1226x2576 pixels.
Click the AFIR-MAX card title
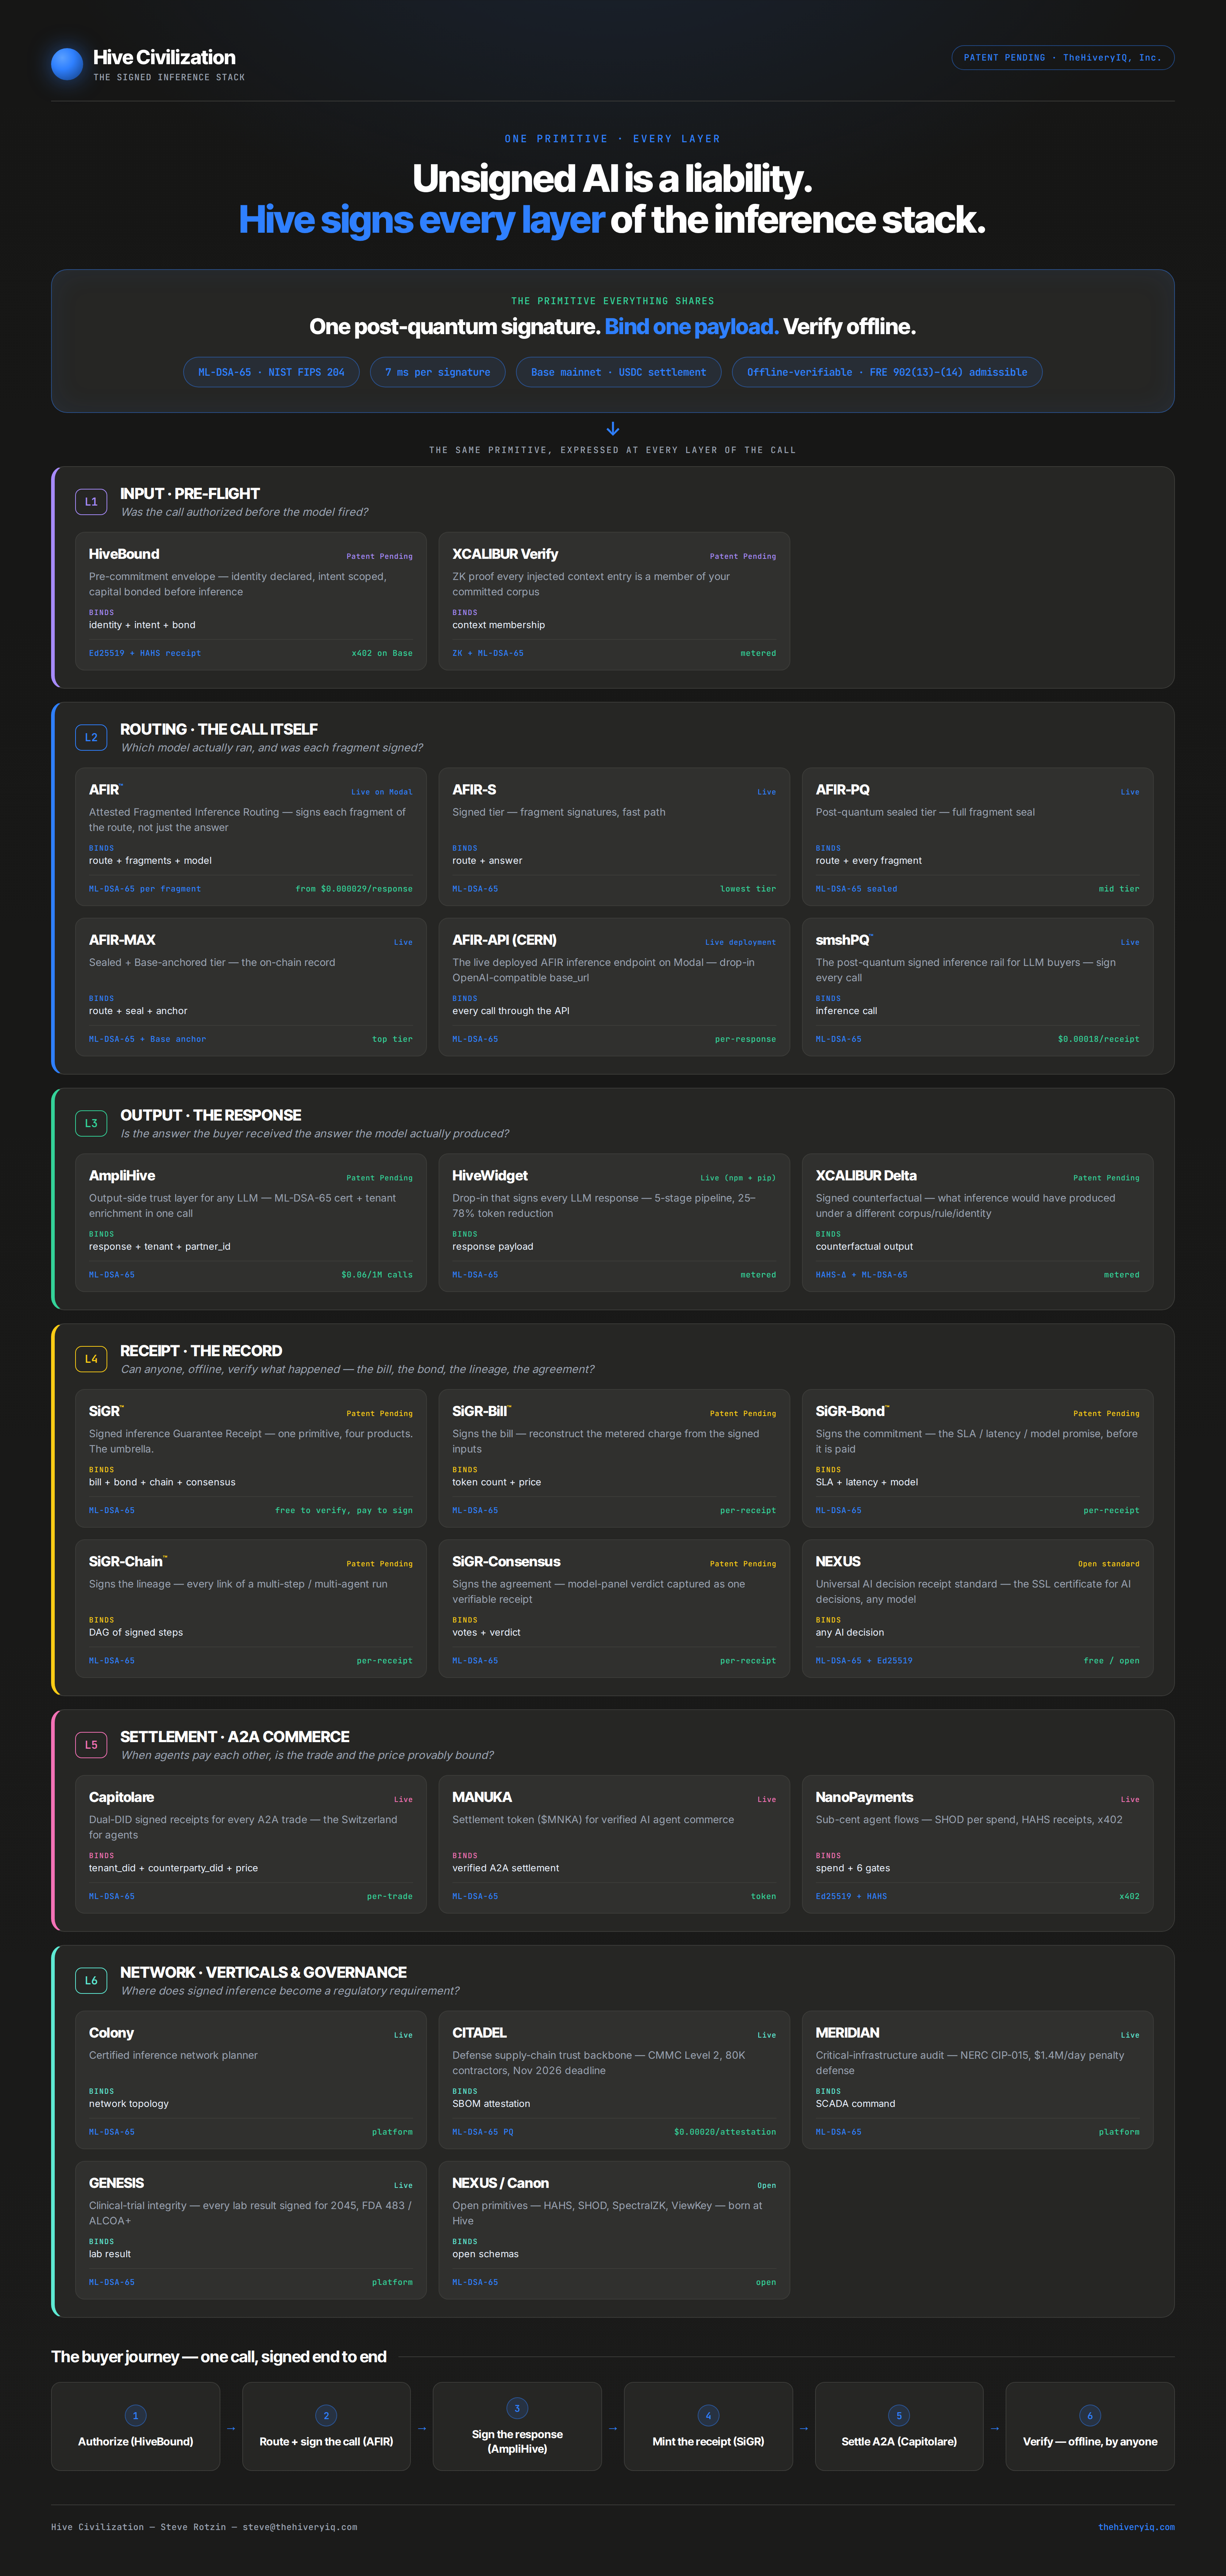click(122, 940)
